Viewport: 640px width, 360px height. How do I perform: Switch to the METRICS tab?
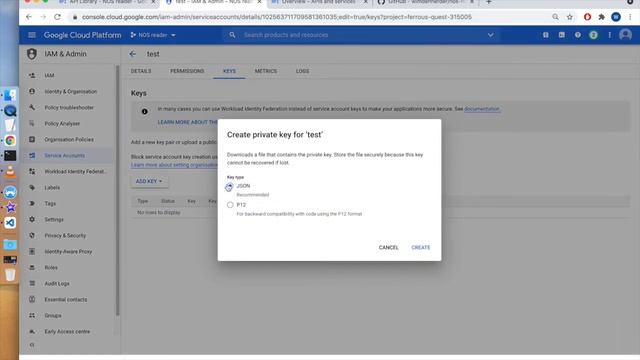tap(266, 71)
